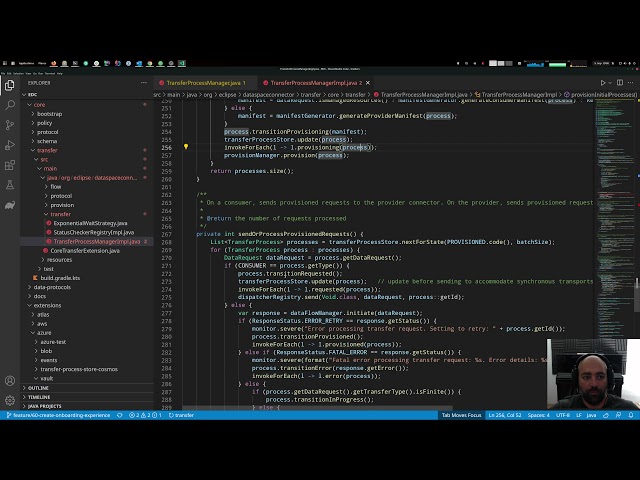
Task: Open the Extensions view
Action: click(10, 165)
